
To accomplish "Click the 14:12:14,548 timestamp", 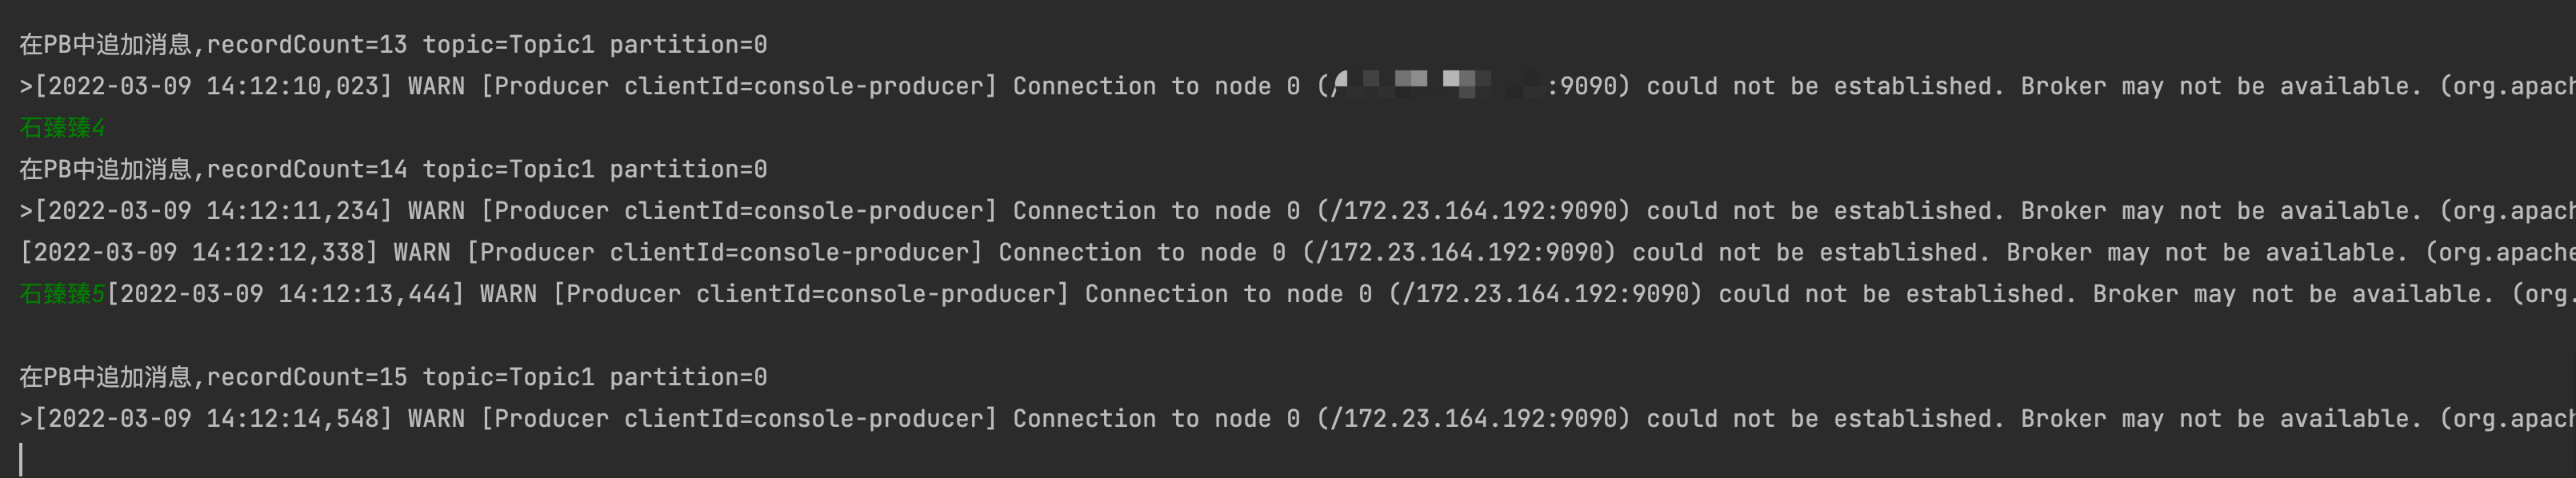I will pos(292,419).
